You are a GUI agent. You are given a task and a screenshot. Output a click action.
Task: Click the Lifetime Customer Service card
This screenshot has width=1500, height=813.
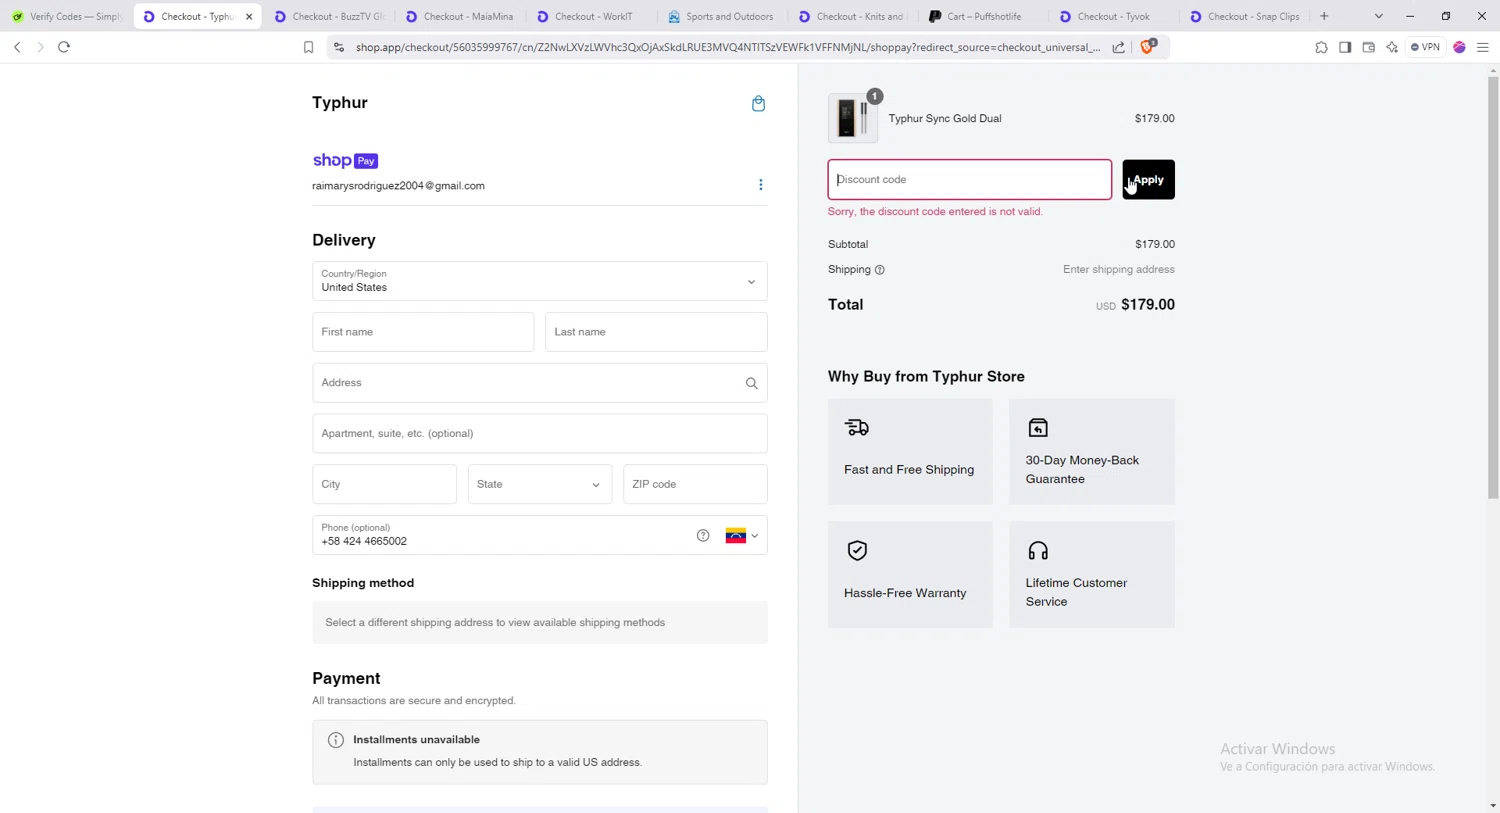(1092, 575)
